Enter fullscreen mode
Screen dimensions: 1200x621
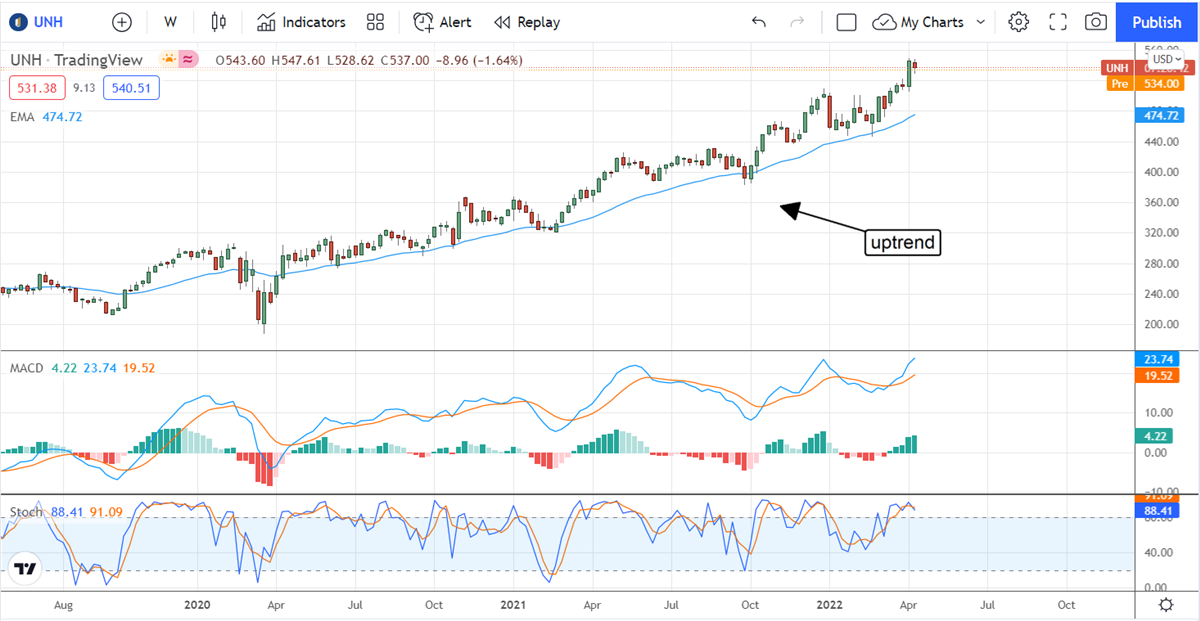[1058, 22]
